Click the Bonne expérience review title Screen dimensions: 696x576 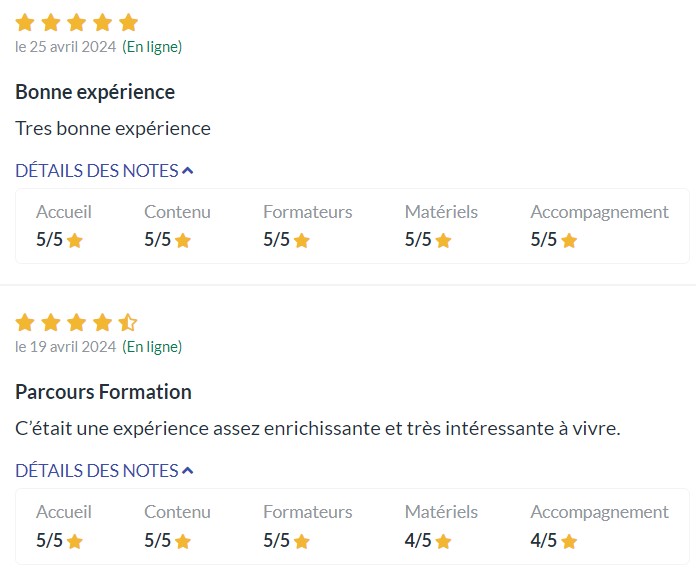coord(95,92)
